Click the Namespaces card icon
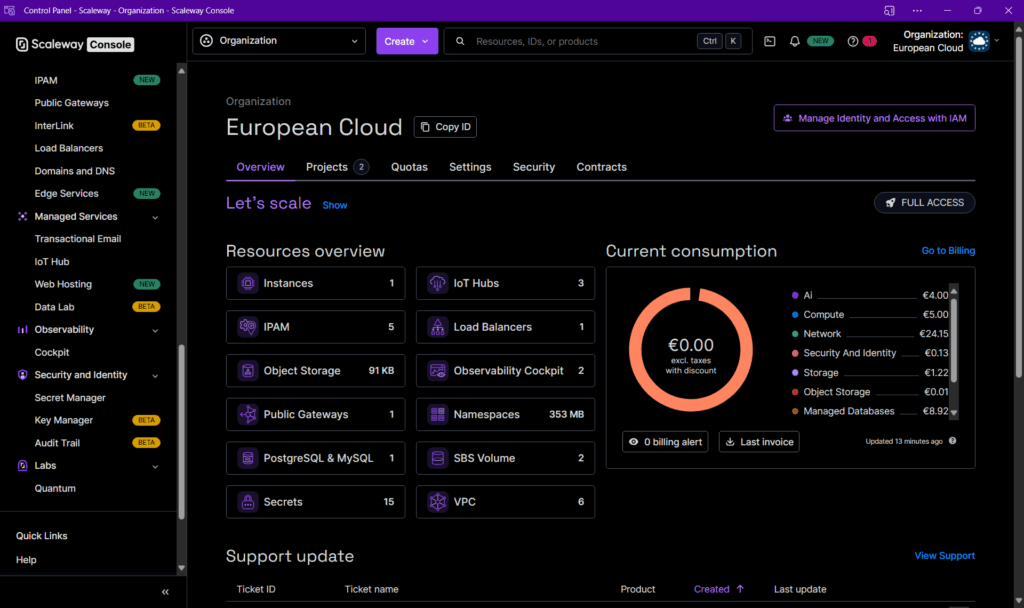Screen dimensions: 1024x608 pyautogui.click(x=438, y=415)
